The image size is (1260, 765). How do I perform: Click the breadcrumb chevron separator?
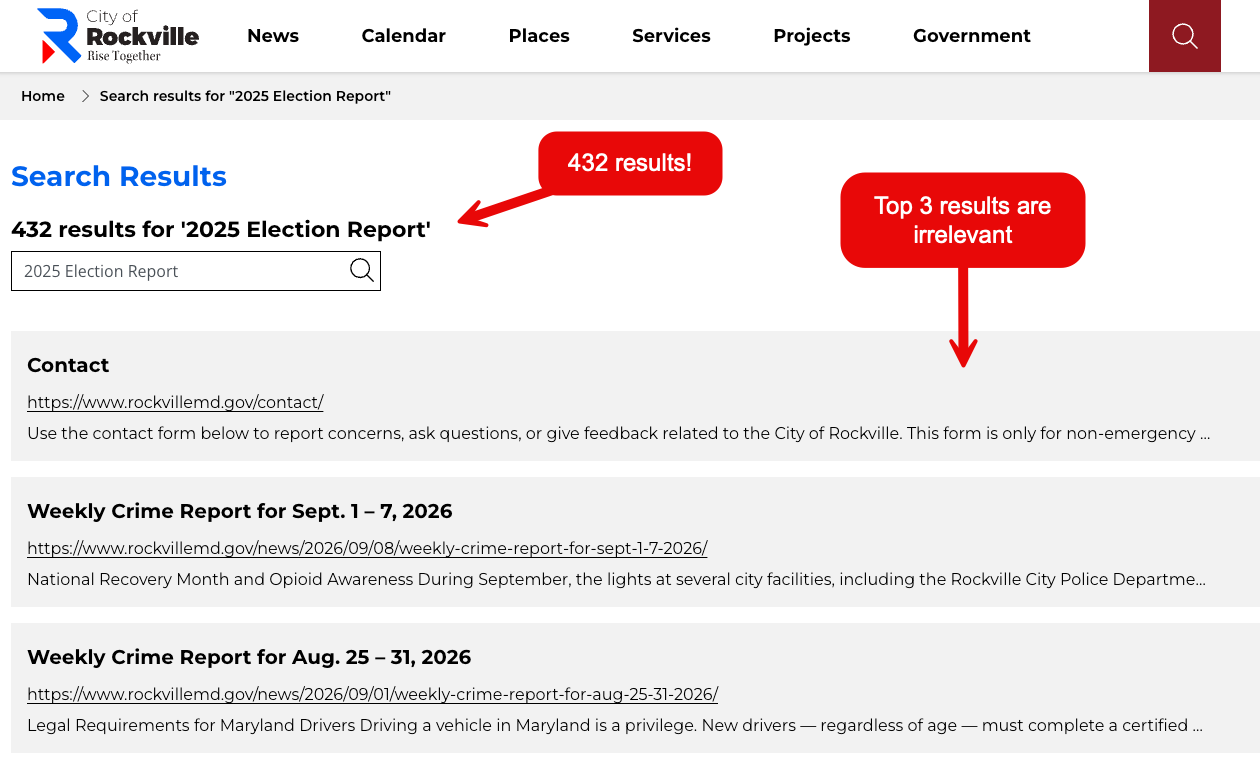(x=86, y=96)
